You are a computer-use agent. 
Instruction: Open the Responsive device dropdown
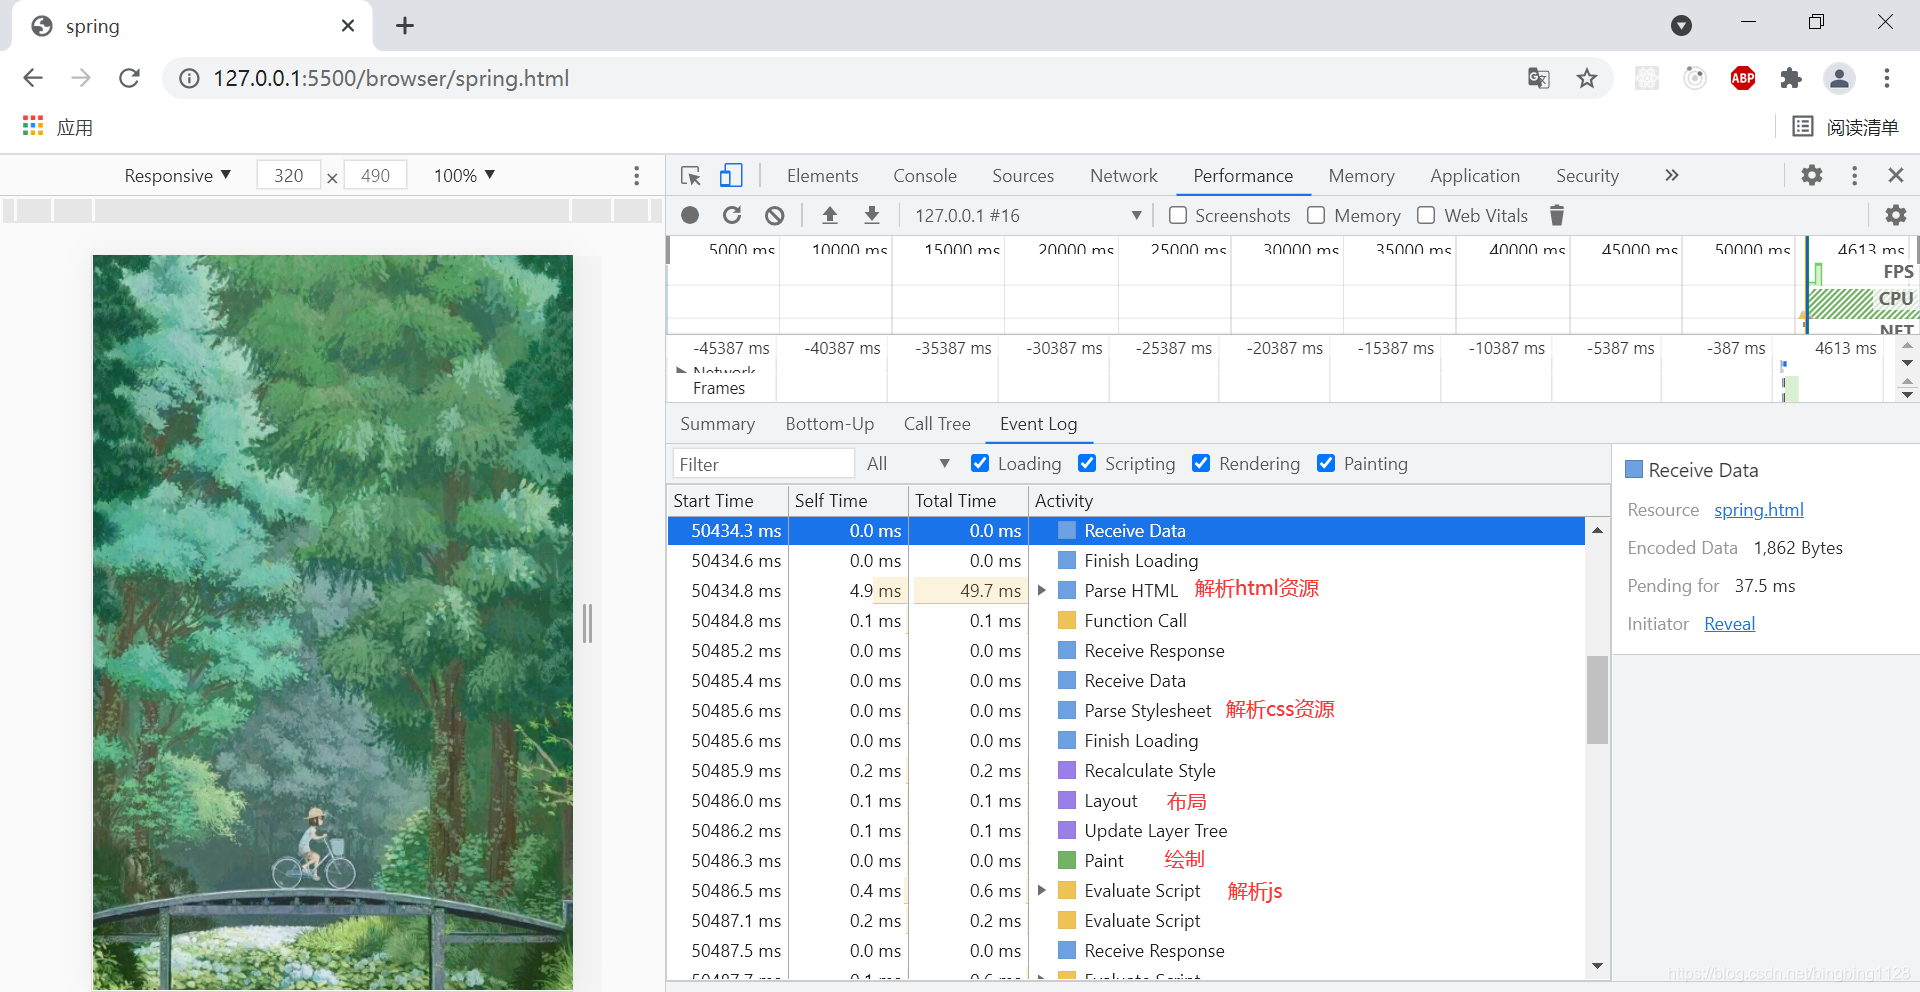(177, 176)
